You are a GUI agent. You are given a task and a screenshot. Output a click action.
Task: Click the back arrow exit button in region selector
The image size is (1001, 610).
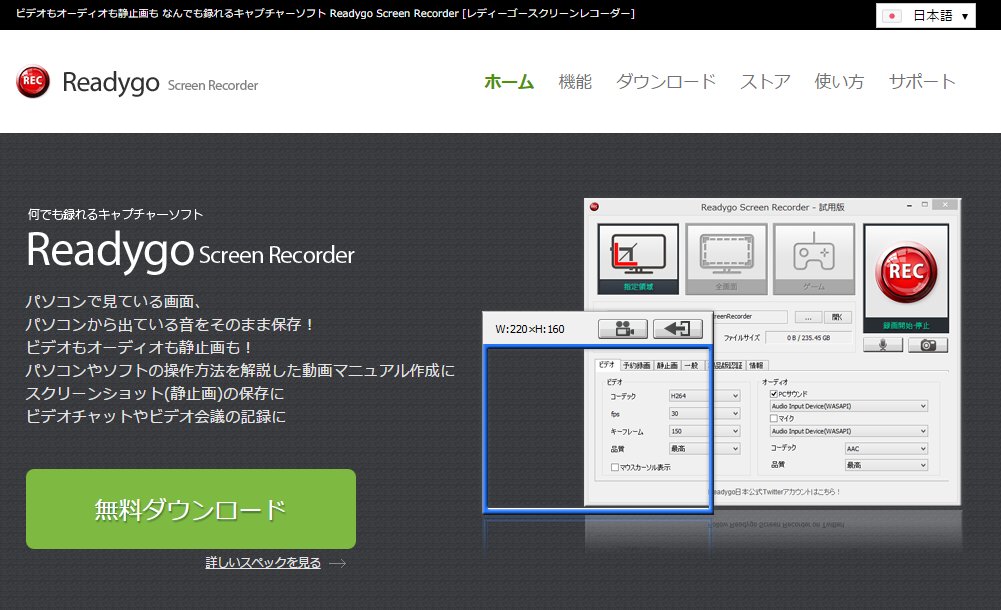(678, 329)
